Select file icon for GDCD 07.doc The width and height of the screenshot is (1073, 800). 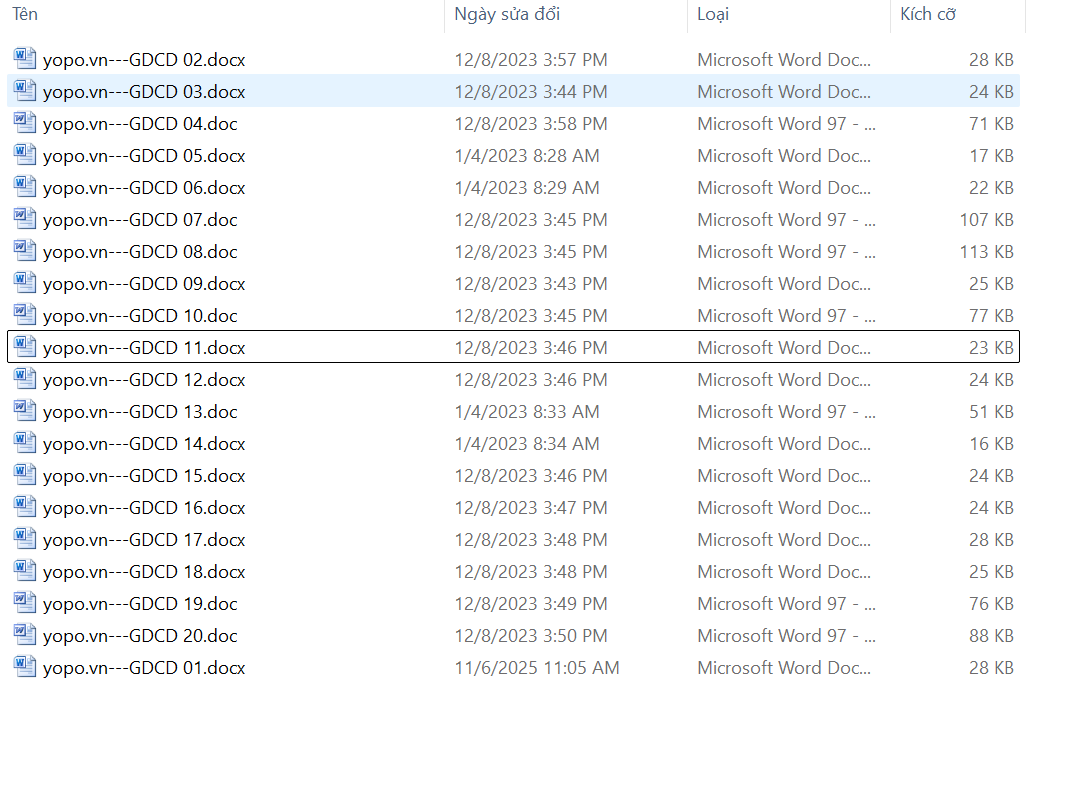point(25,219)
